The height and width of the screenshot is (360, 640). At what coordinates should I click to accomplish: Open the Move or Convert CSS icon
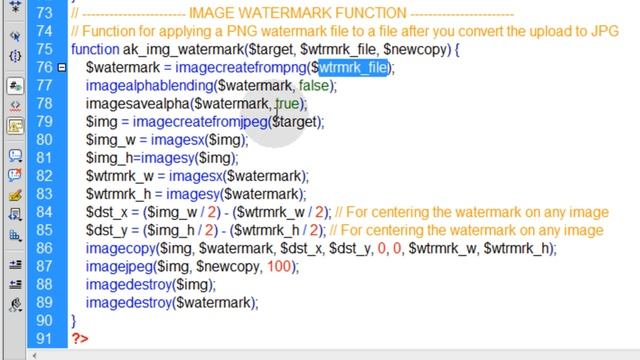point(15,235)
